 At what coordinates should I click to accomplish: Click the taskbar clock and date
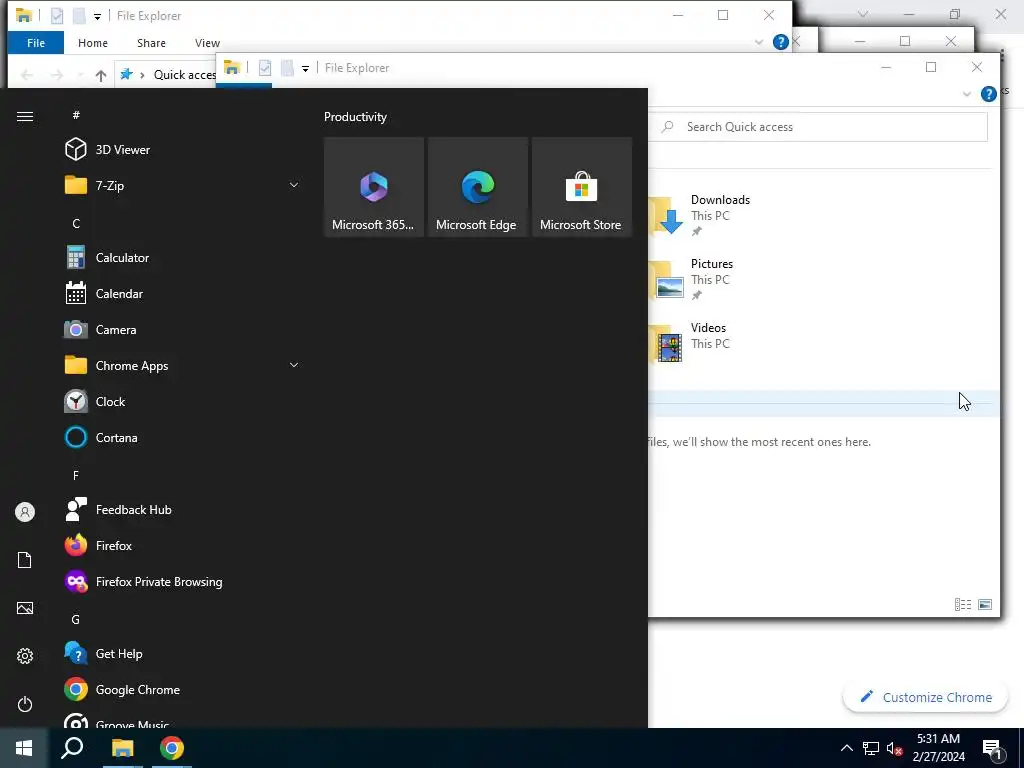938,748
